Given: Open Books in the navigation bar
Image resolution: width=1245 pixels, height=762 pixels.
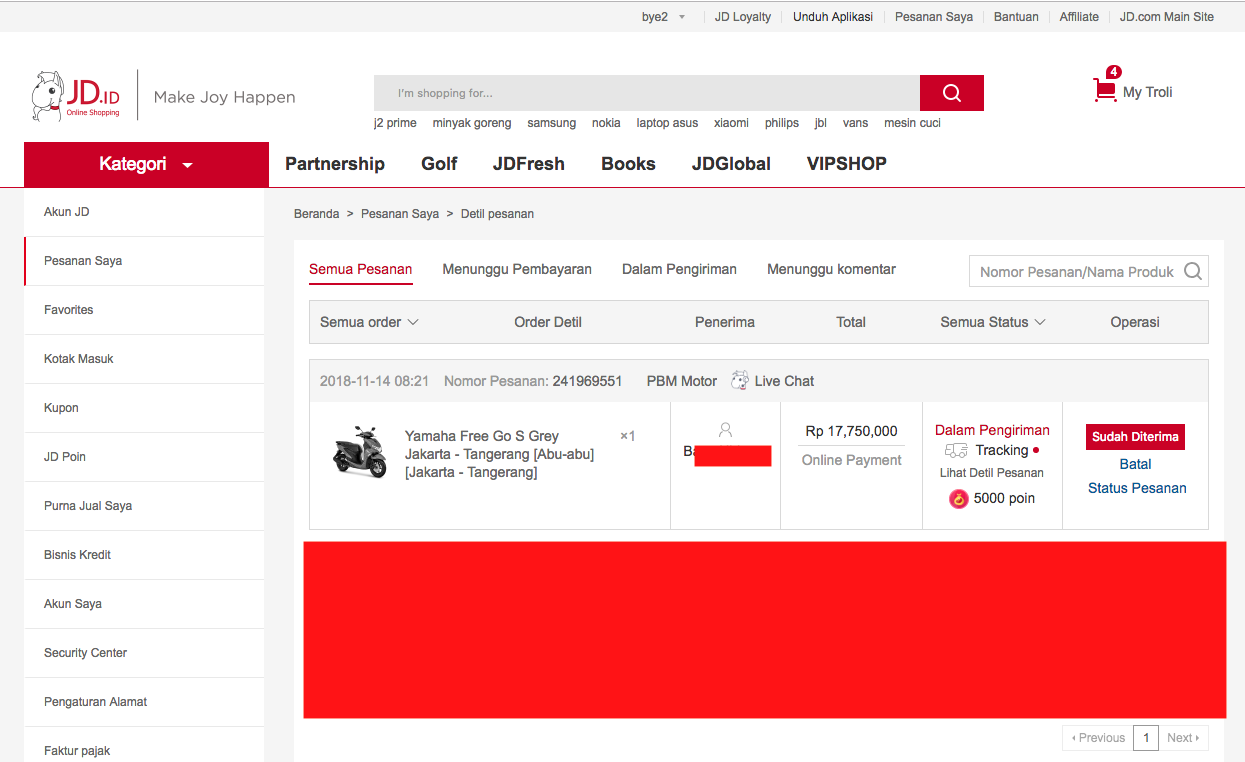Looking at the screenshot, I should pyautogui.click(x=628, y=164).
